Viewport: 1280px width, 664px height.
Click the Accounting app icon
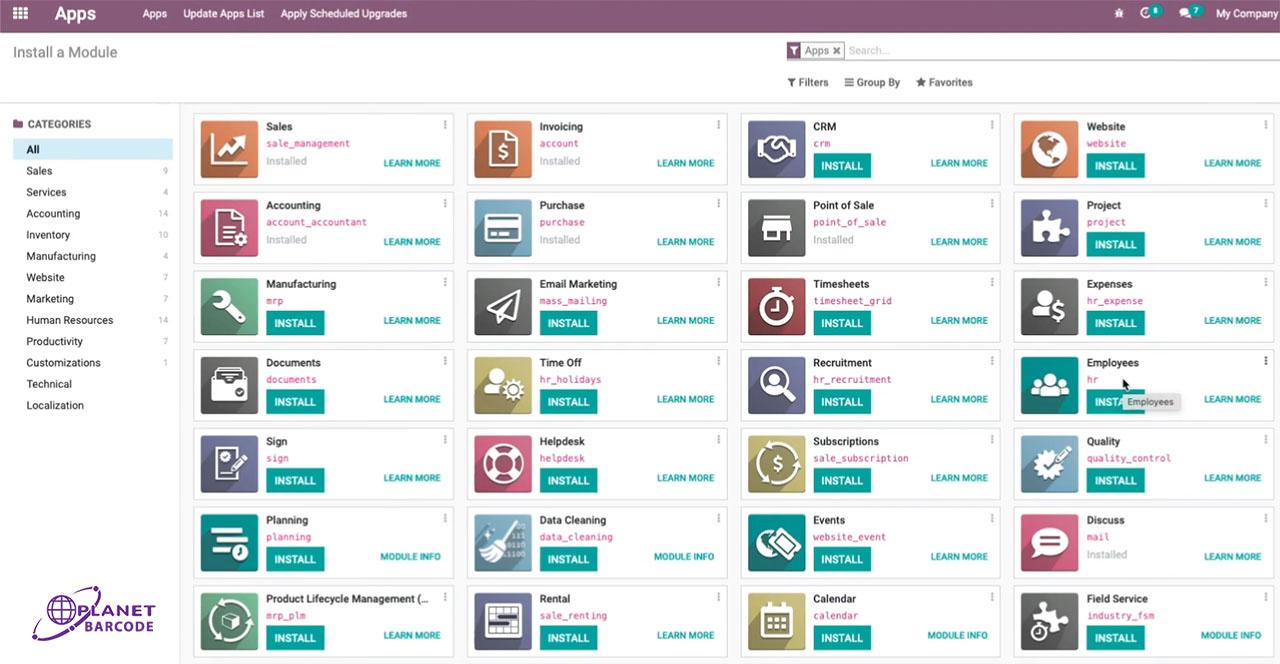(229, 228)
